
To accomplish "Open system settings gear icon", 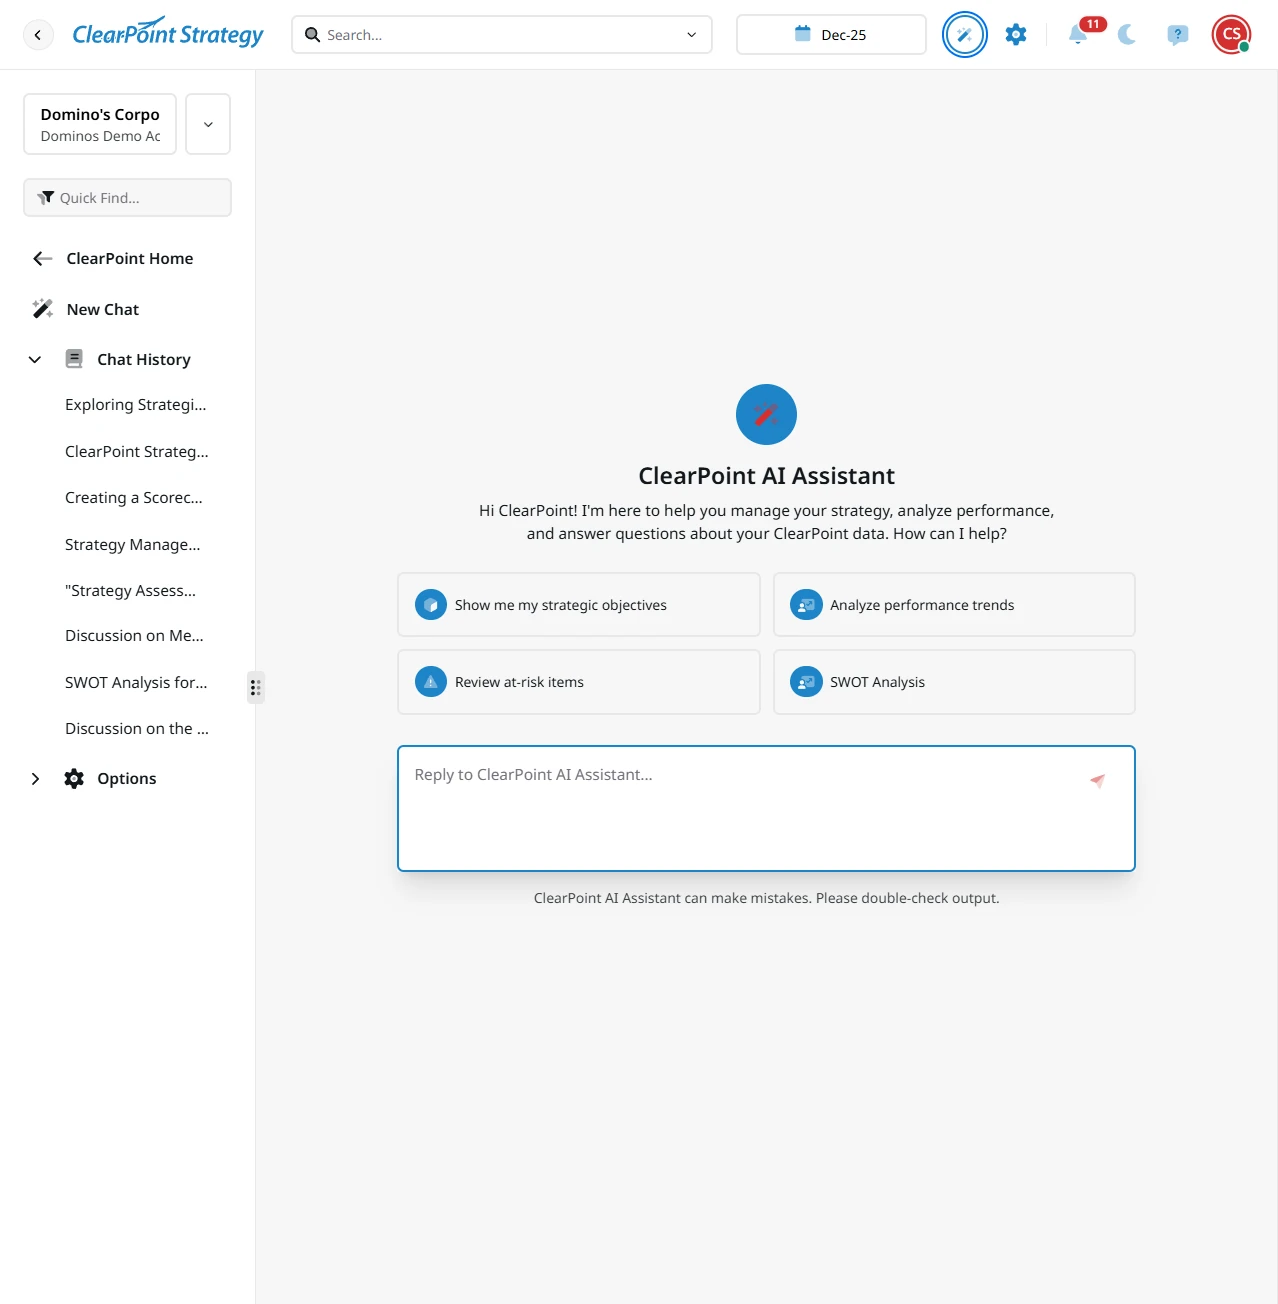I will (x=1016, y=35).
